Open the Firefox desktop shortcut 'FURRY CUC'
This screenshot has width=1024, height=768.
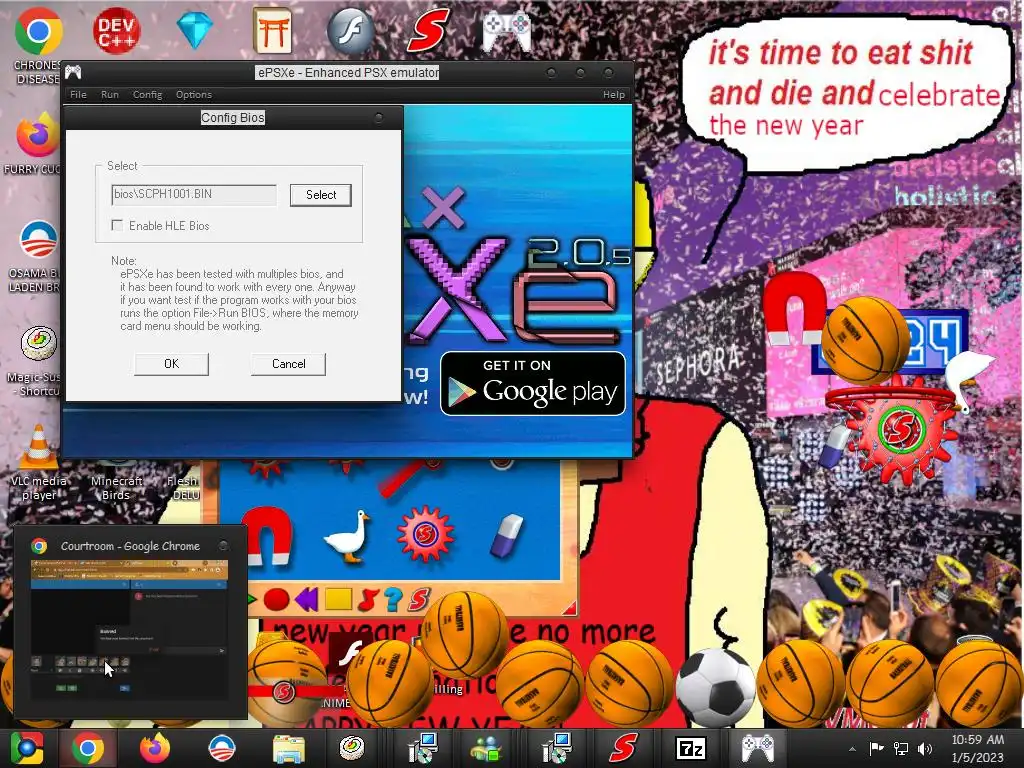pos(37,144)
